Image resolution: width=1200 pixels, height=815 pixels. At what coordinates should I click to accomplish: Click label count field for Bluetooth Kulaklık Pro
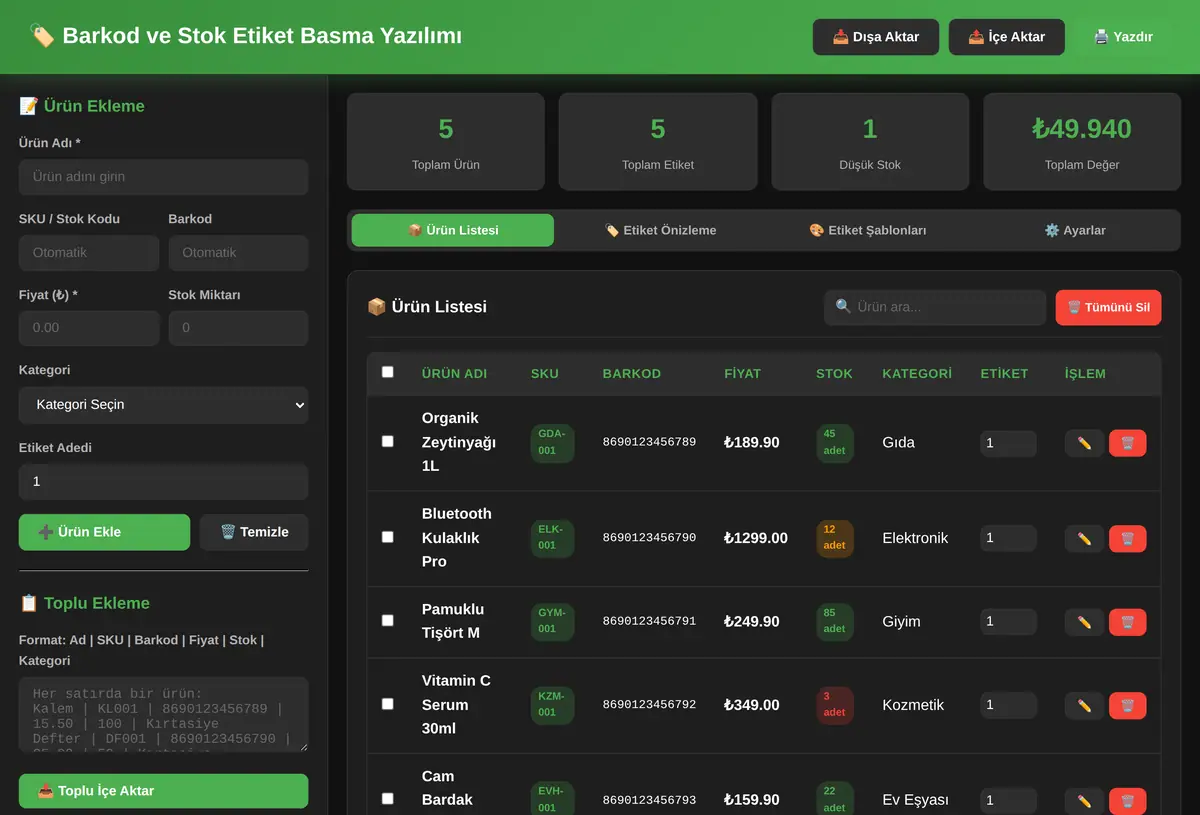[1008, 539]
